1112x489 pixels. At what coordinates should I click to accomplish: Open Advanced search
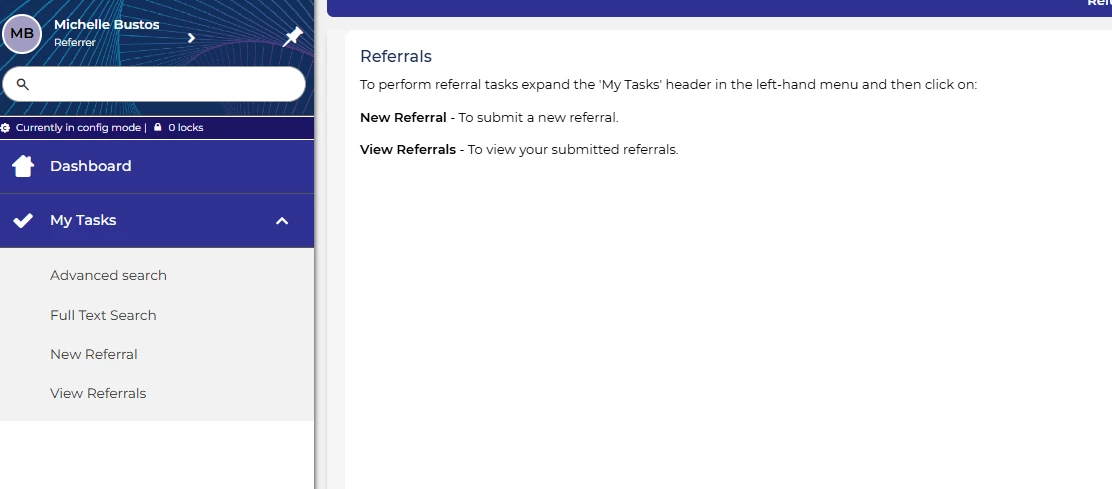[x=108, y=275]
